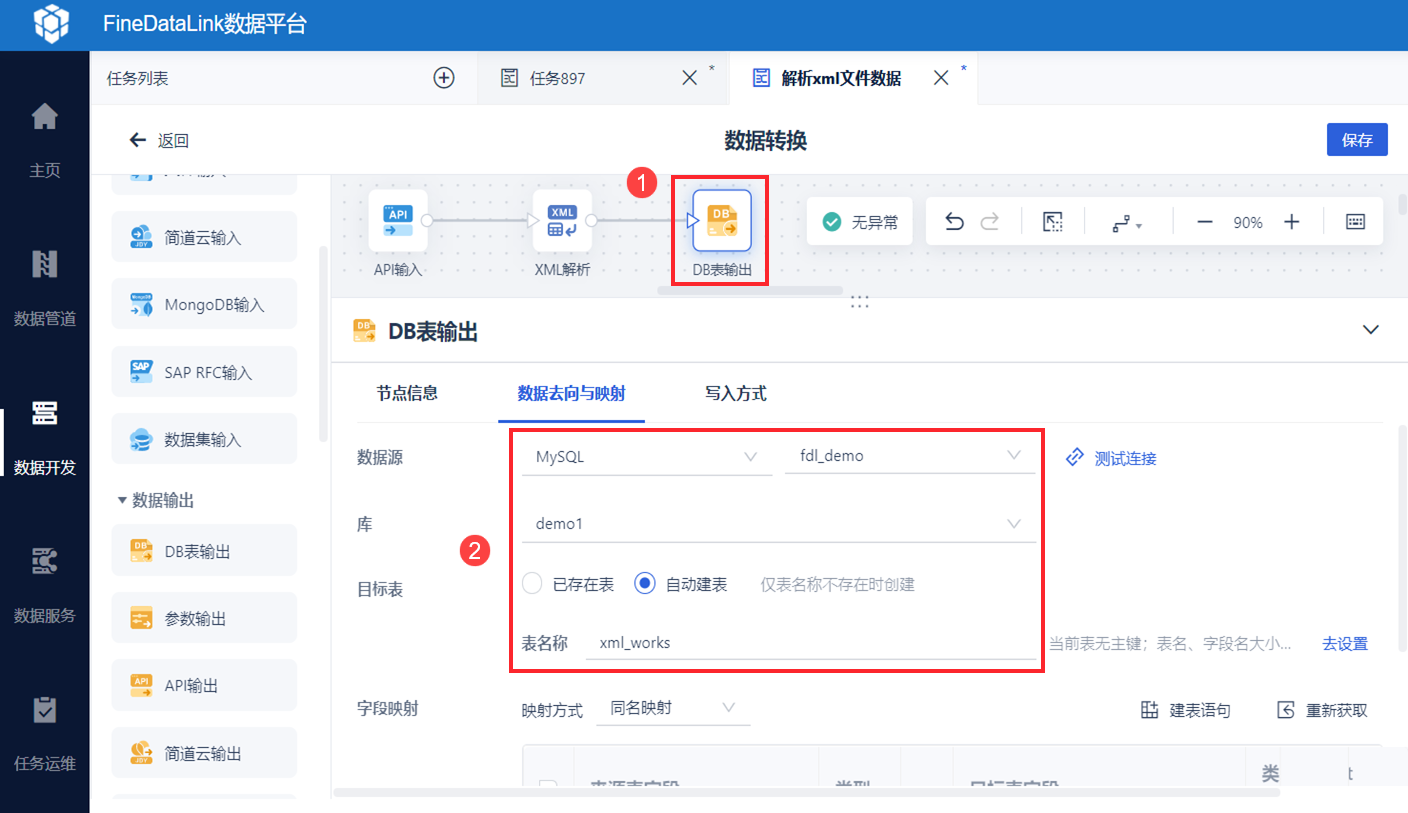Viewport: 1408px width, 813px height.
Task: Click the 建表语句 button
Action: pos(1186,711)
